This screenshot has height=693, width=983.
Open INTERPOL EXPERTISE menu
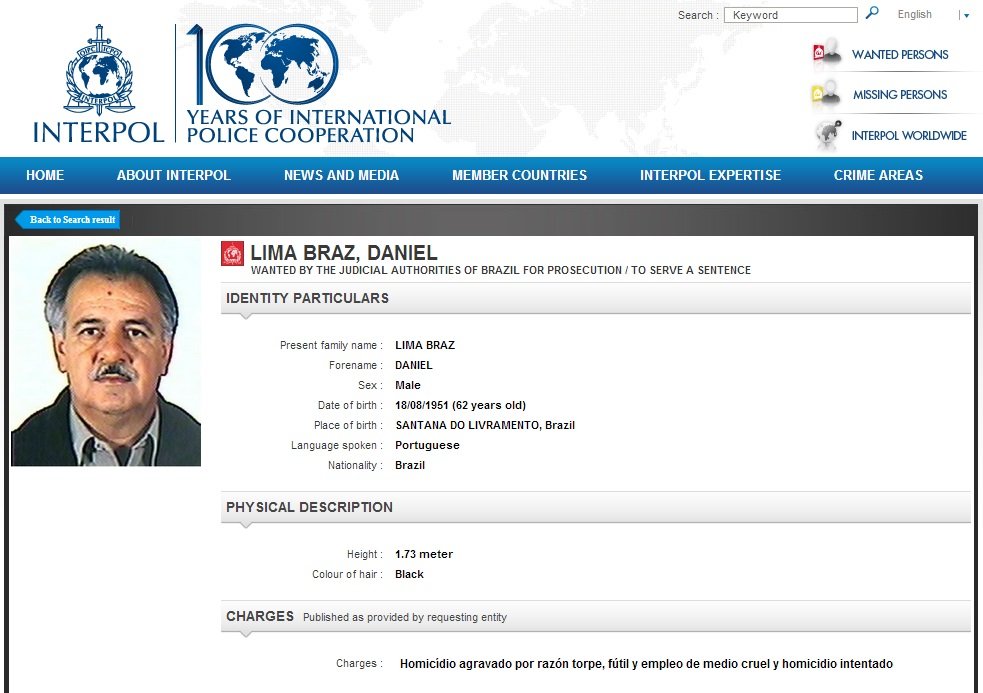point(710,175)
